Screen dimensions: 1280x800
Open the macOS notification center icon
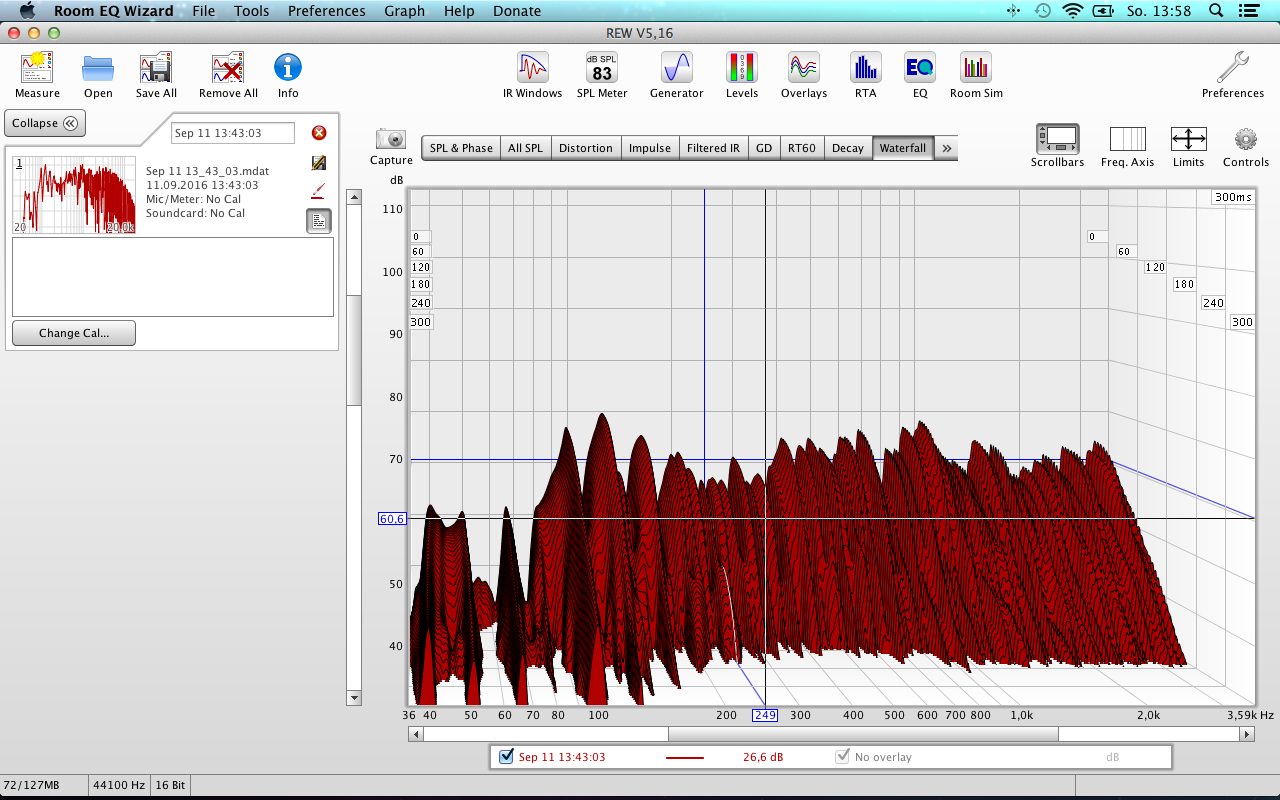[1247, 11]
